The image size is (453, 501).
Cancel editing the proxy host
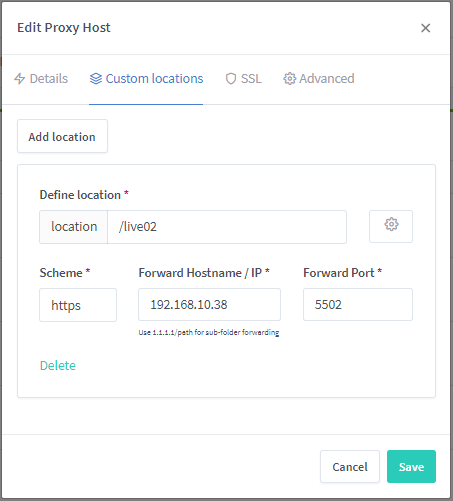pos(350,467)
